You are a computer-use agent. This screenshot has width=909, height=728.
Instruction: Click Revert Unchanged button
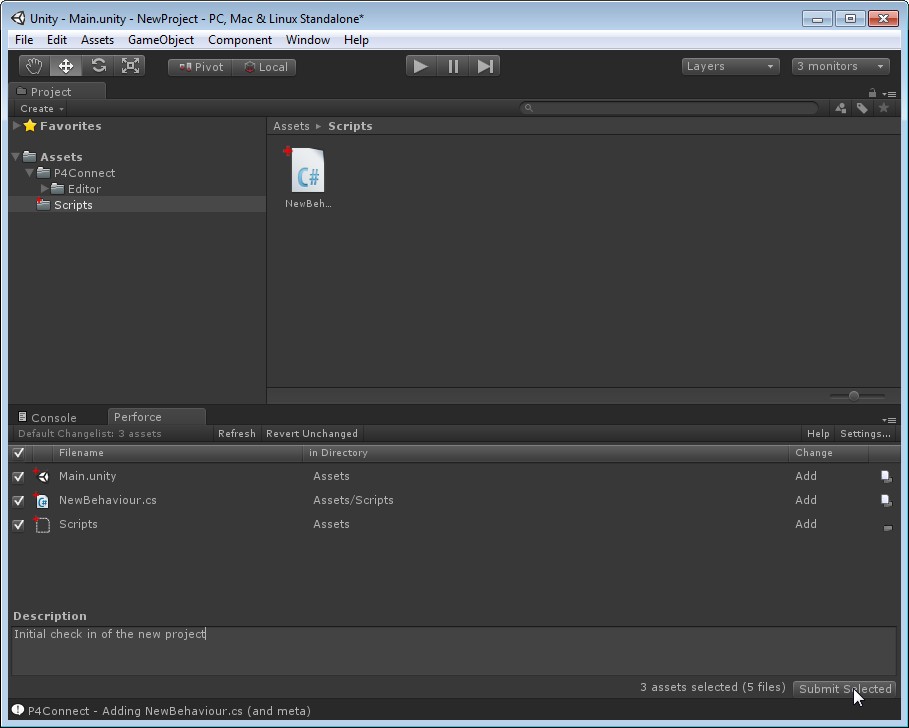click(312, 434)
